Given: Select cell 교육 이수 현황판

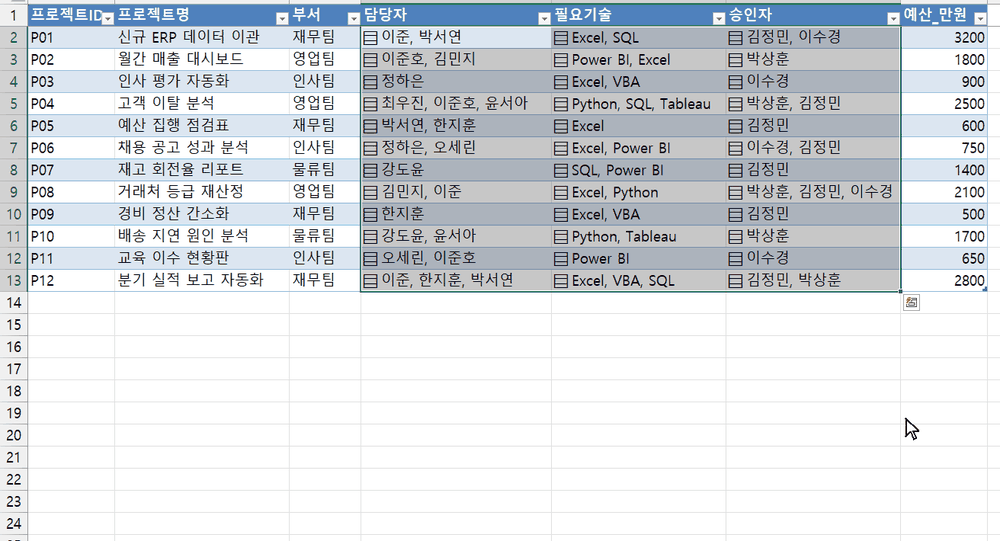Looking at the screenshot, I should (202, 258).
